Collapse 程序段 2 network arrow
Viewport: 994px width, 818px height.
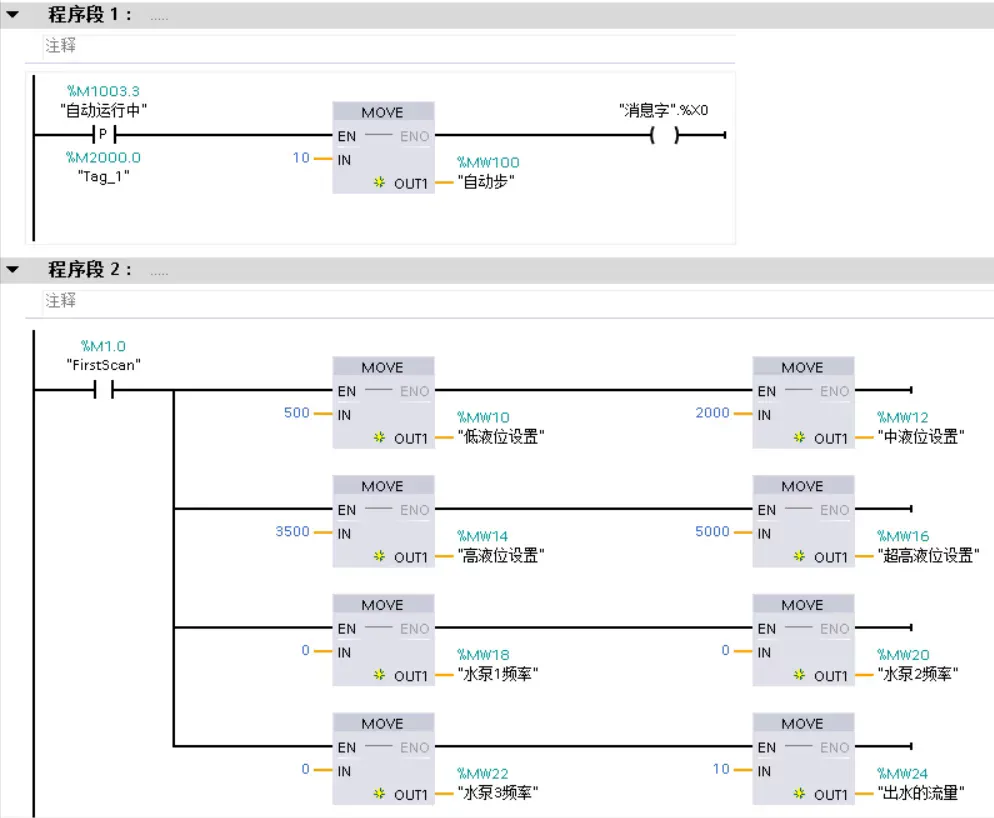click(x=13, y=270)
